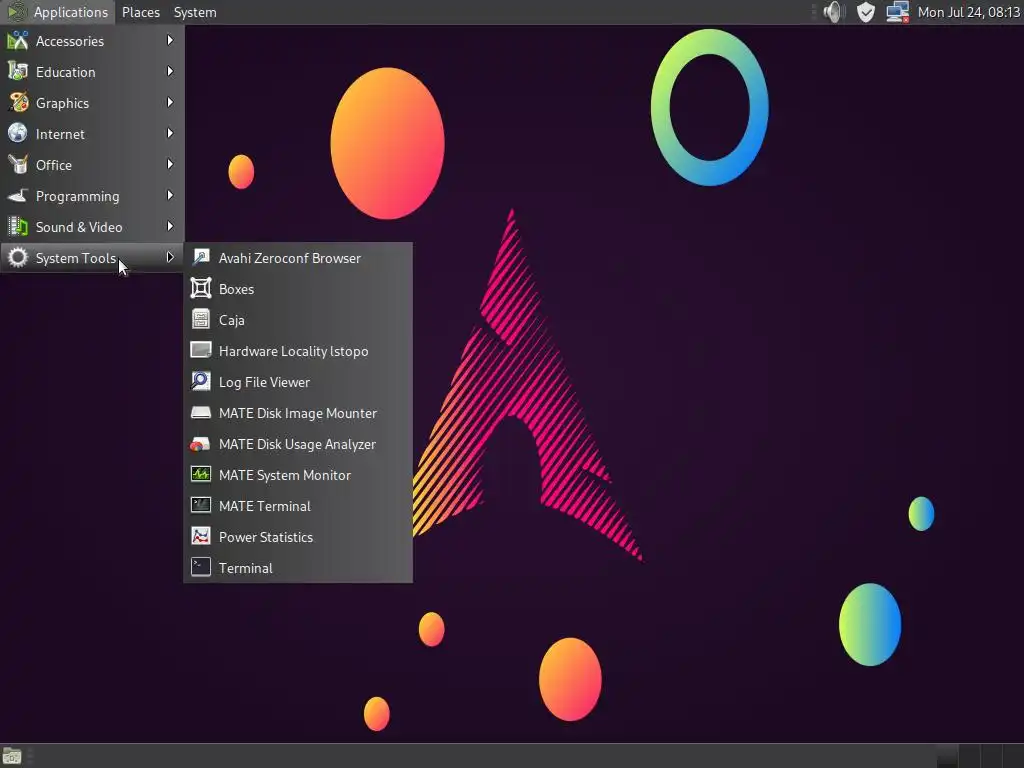Open the volume speaker tray icon
The image size is (1024, 768).
834,12
